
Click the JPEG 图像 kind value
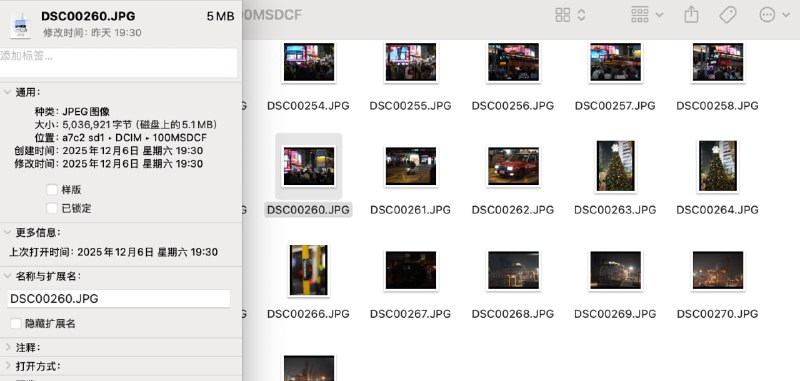pyautogui.click(x=86, y=112)
